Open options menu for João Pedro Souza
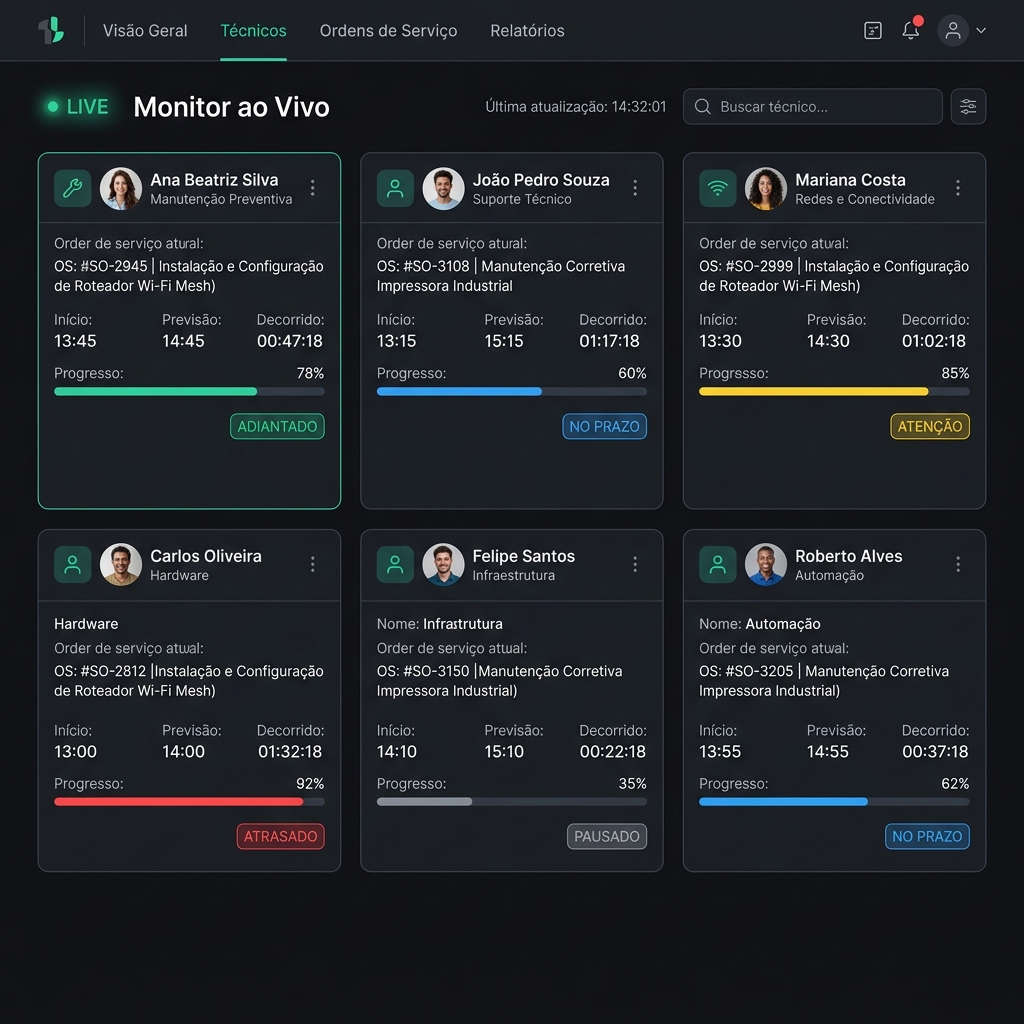Viewport: 1024px width, 1024px height. 635,188
